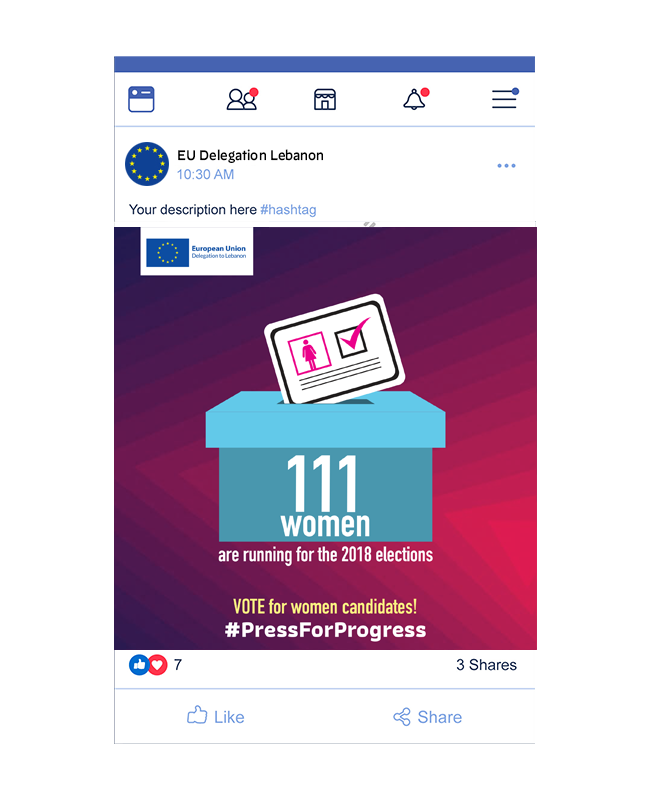Click the #PressForProgress text in image
The height and width of the screenshot is (800, 650).
coord(325,630)
